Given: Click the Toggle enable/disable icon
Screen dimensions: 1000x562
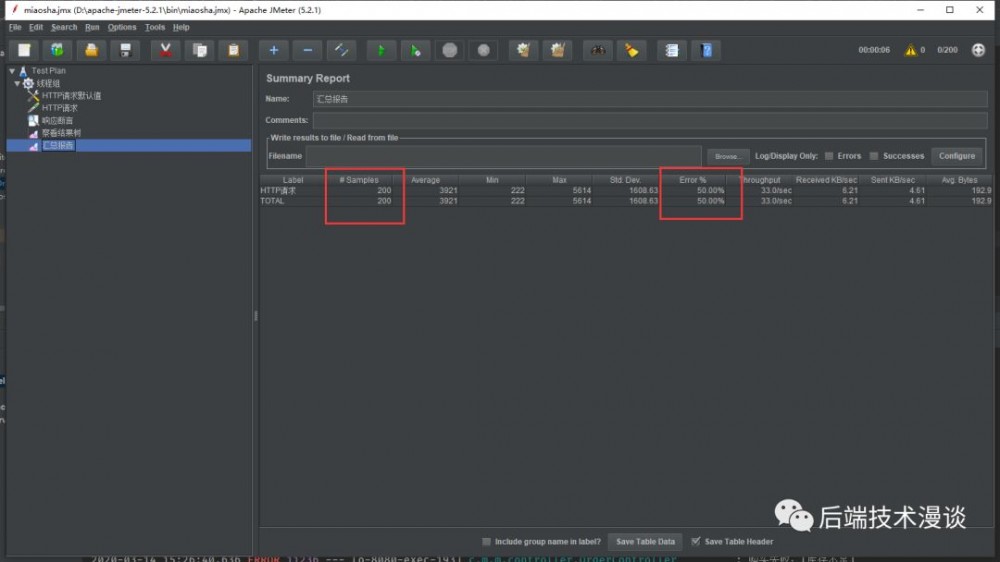Looking at the screenshot, I should [341, 50].
